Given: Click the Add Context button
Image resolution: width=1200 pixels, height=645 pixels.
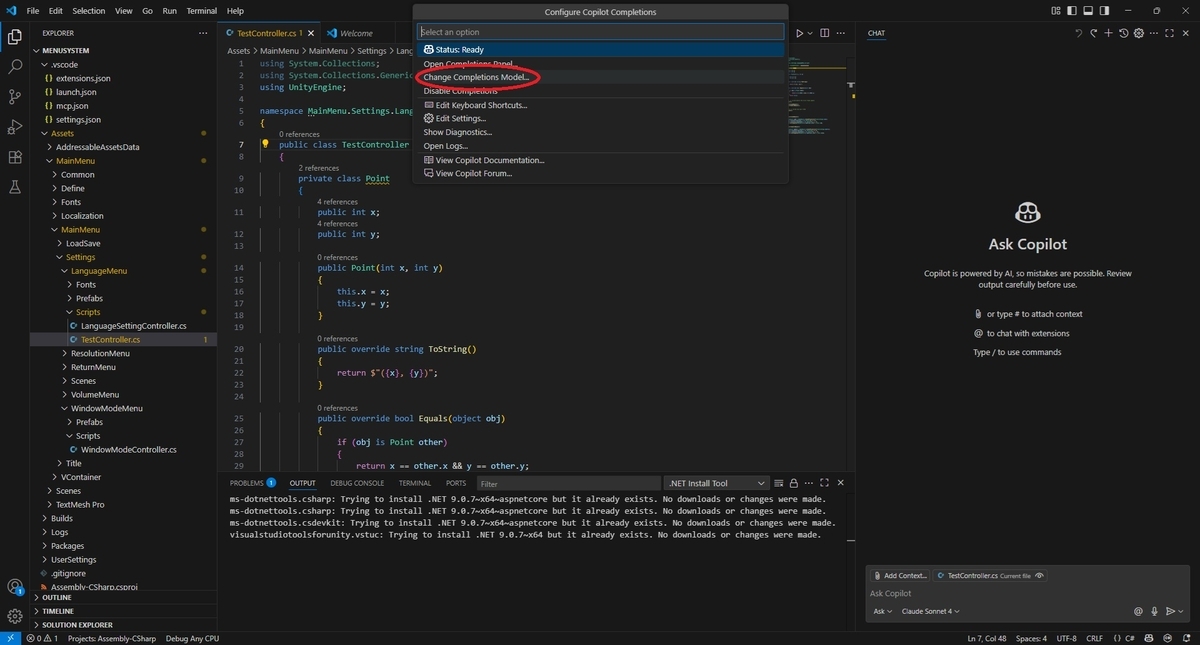Looking at the screenshot, I should click(x=900, y=576).
